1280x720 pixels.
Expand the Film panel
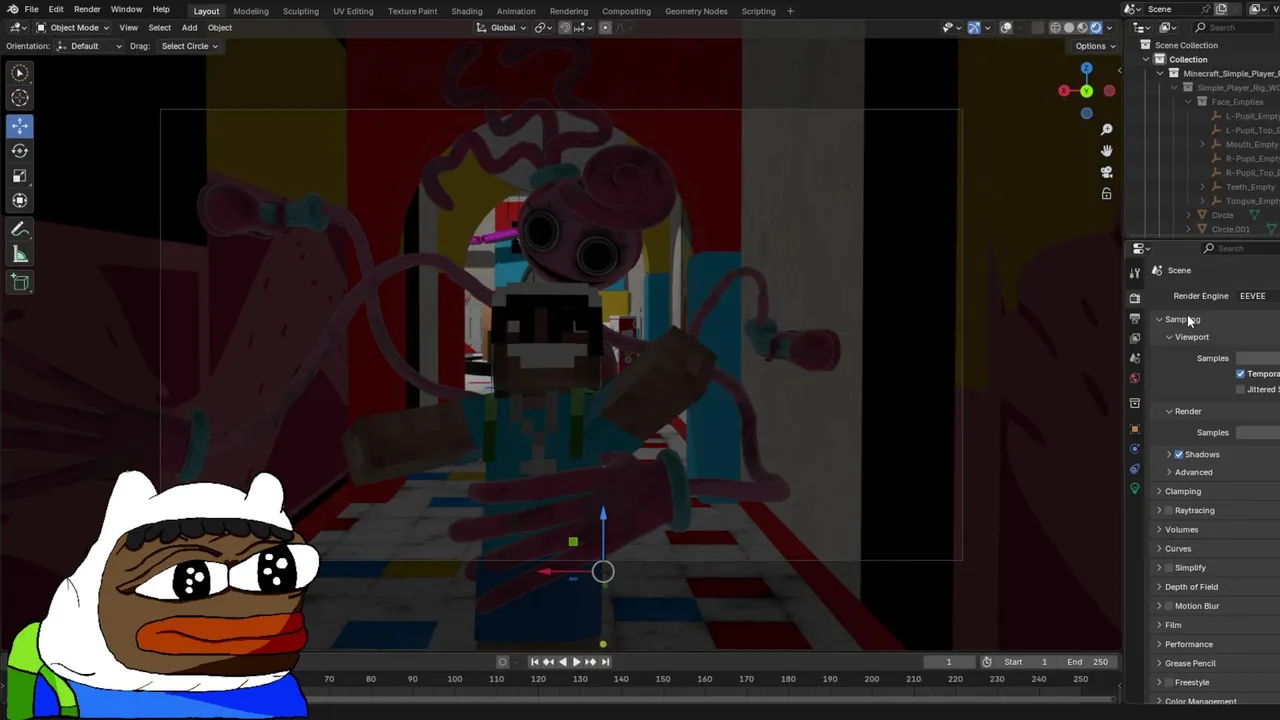click(x=1173, y=625)
